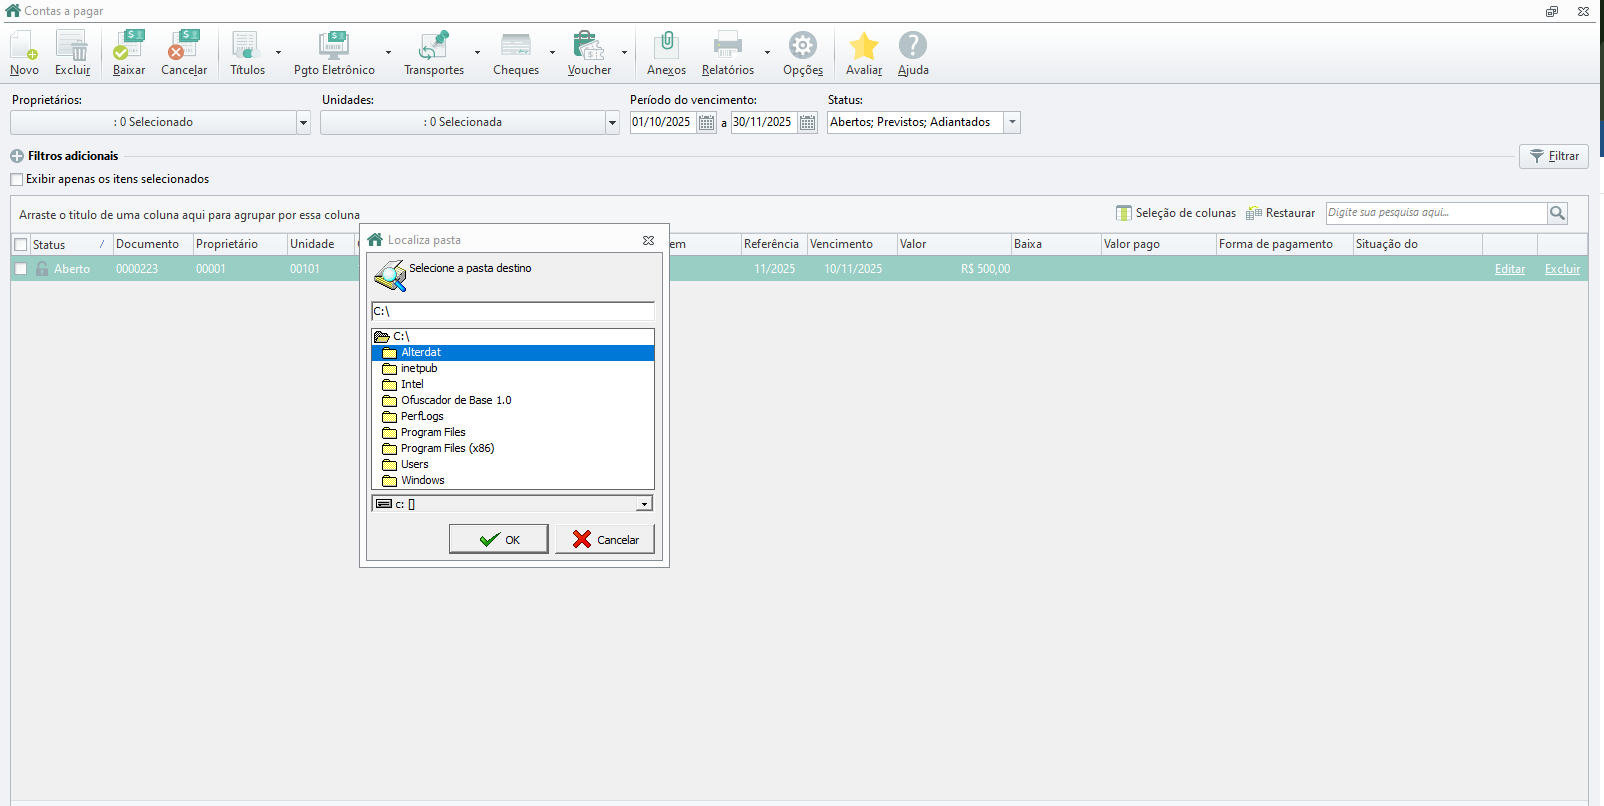This screenshot has height=806, width=1604.
Task: Click the folder path input field
Action: [512, 312]
